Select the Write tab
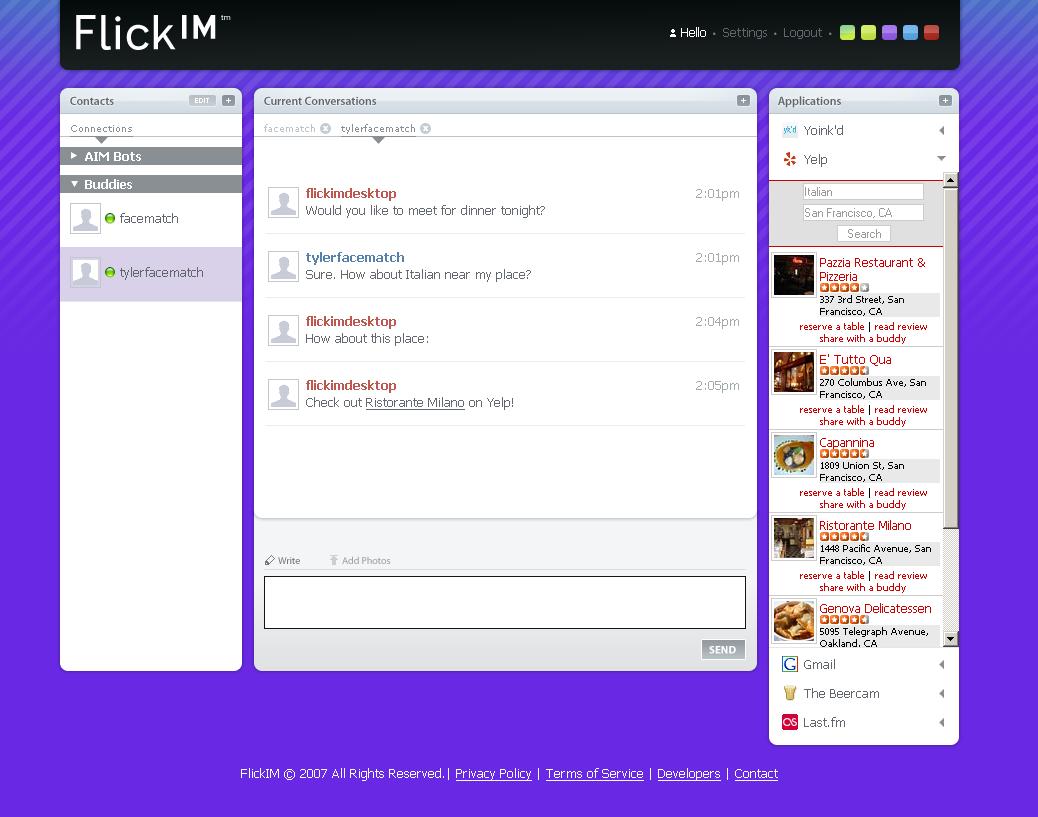Image resolution: width=1038 pixels, height=817 pixels. 283,561
